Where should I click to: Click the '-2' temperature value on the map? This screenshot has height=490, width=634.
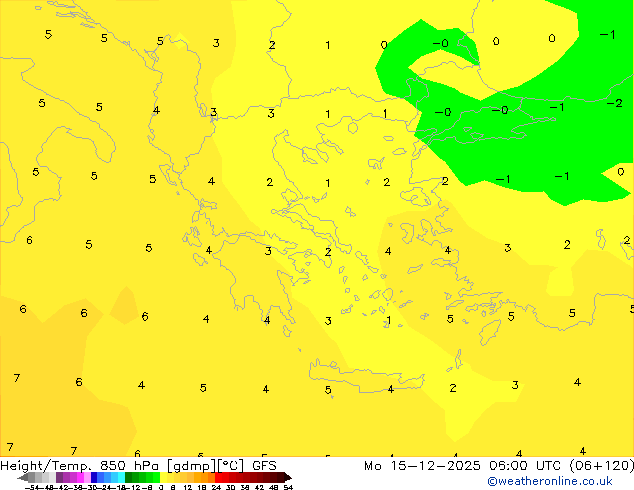click(x=615, y=103)
